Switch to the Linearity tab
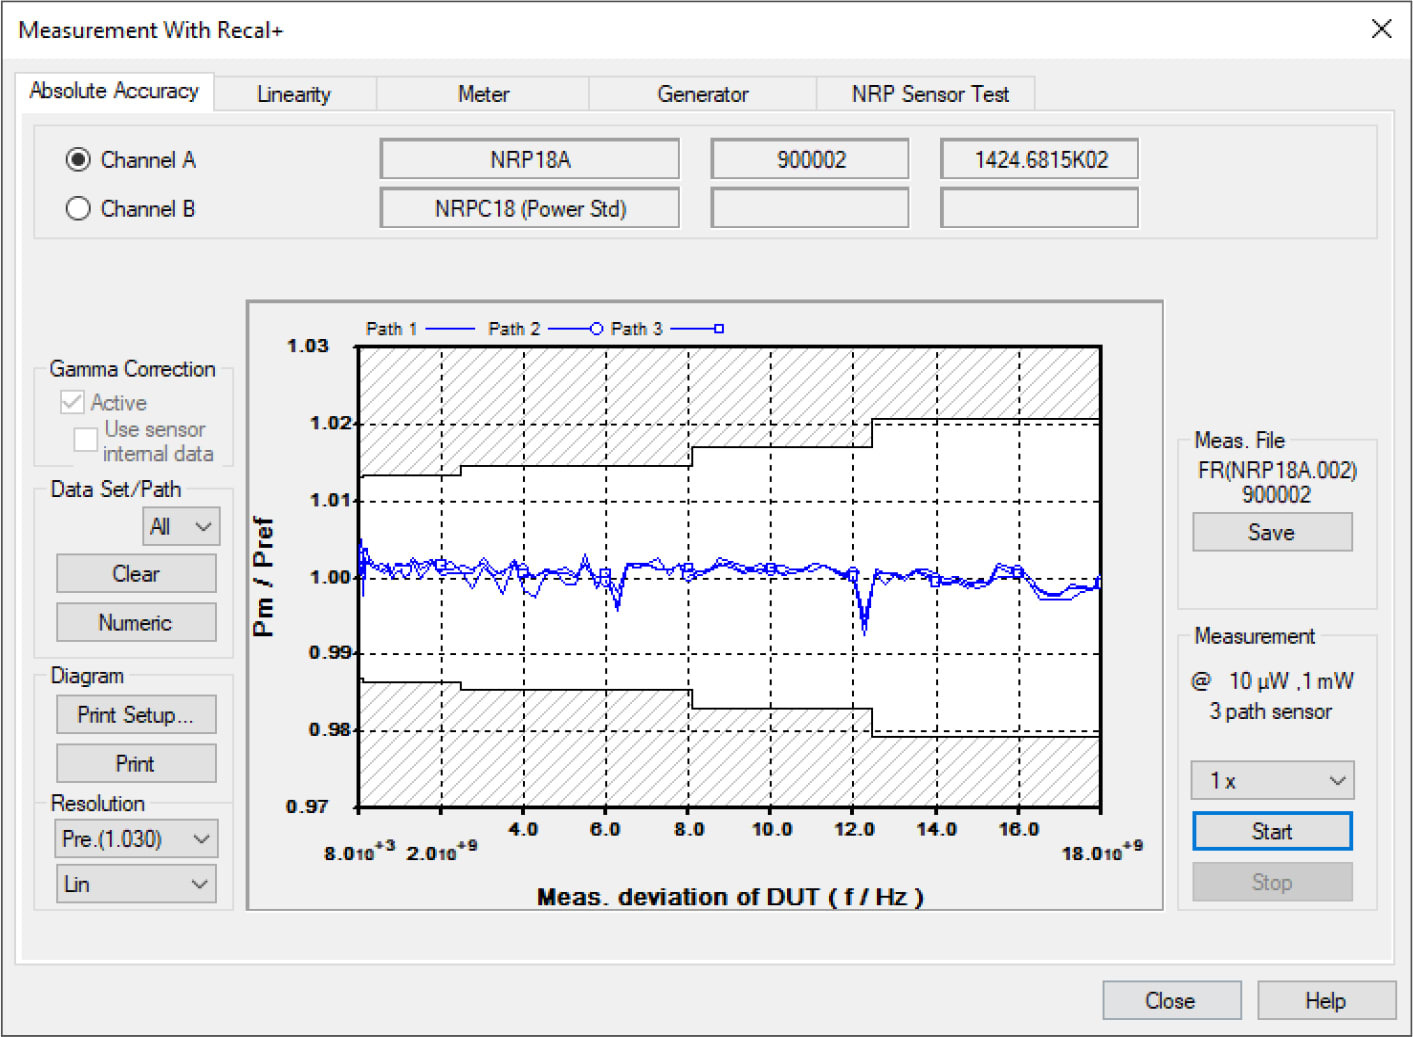Image resolution: width=1413 pixels, height=1037 pixels. [294, 93]
